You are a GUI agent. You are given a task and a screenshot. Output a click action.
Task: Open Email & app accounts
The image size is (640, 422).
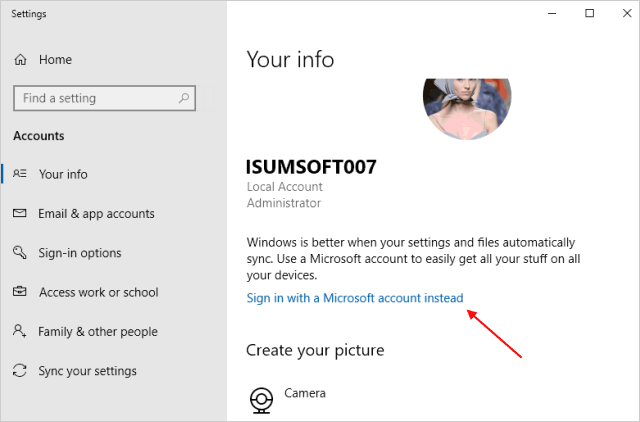click(x=96, y=213)
